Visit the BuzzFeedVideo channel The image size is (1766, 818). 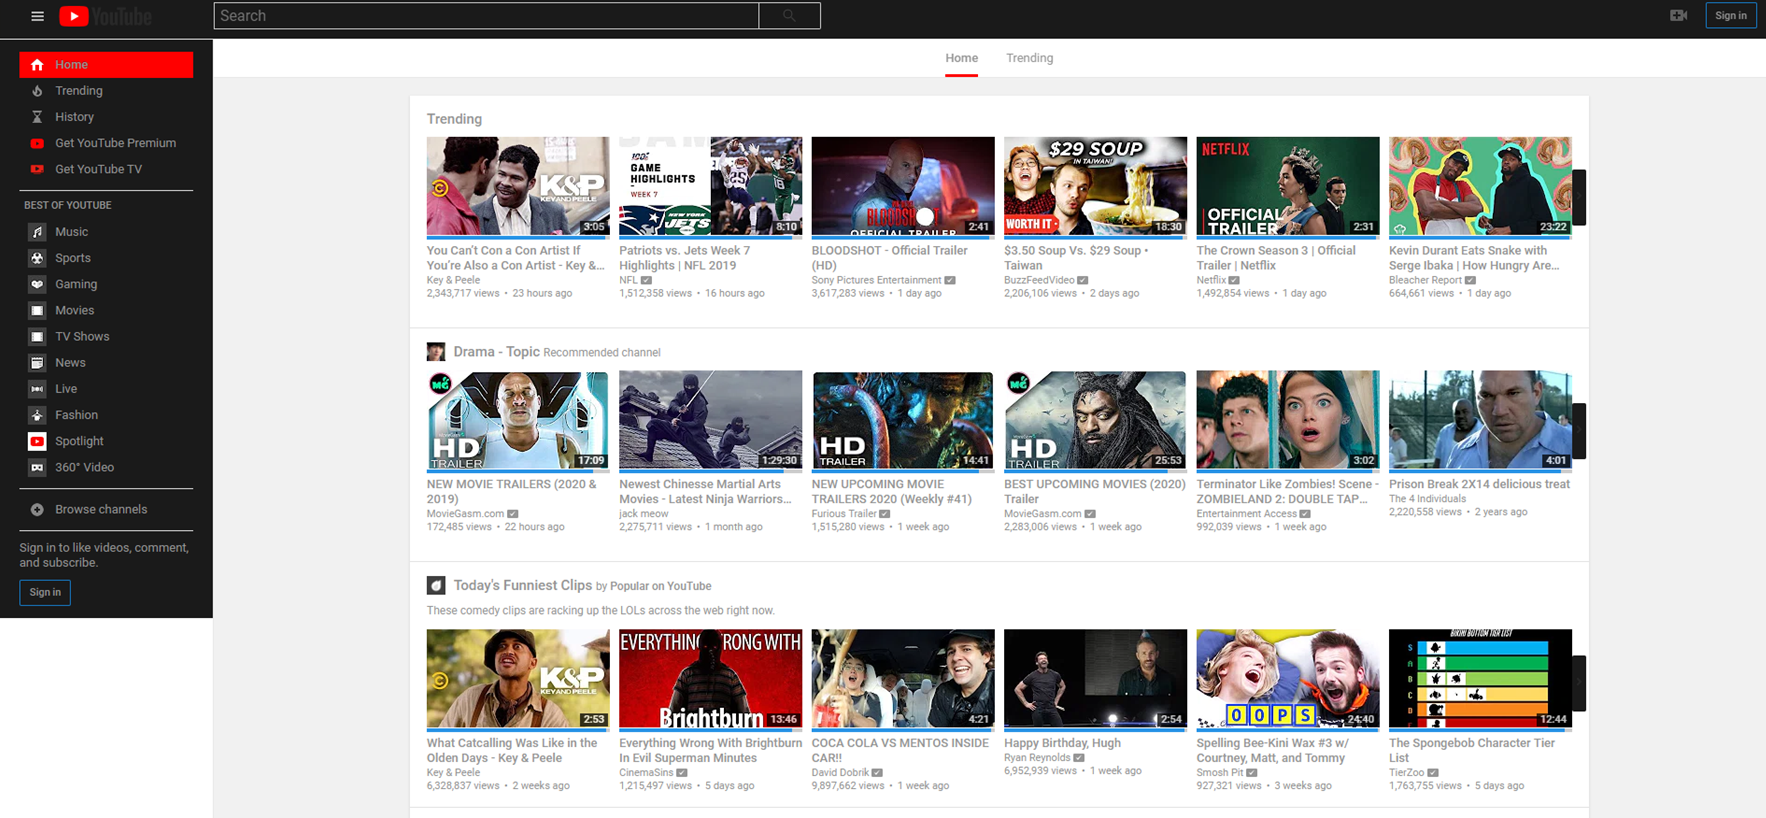pos(1039,280)
